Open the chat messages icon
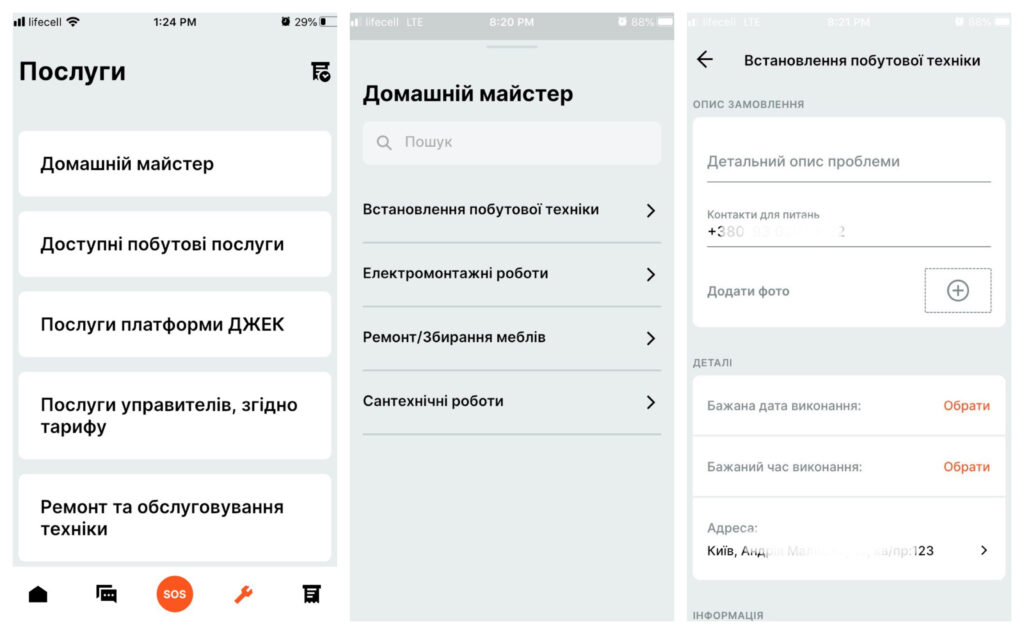 pyautogui.click(x=106, y=594)
